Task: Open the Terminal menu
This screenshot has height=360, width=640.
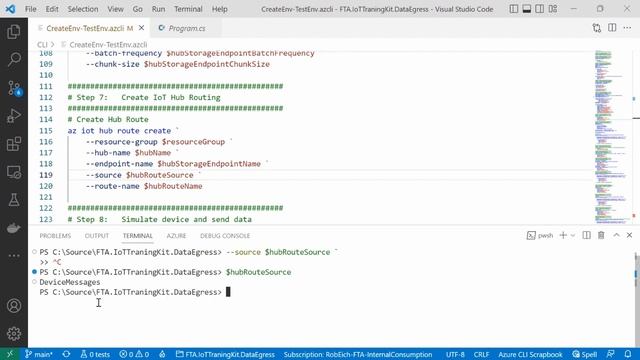Action: pos(188,9)
